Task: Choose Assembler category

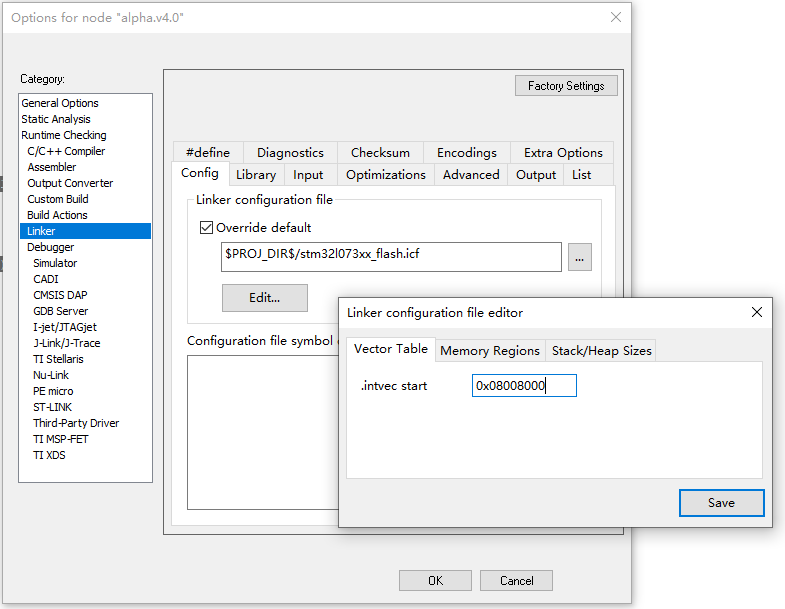Action: (52, 167)
